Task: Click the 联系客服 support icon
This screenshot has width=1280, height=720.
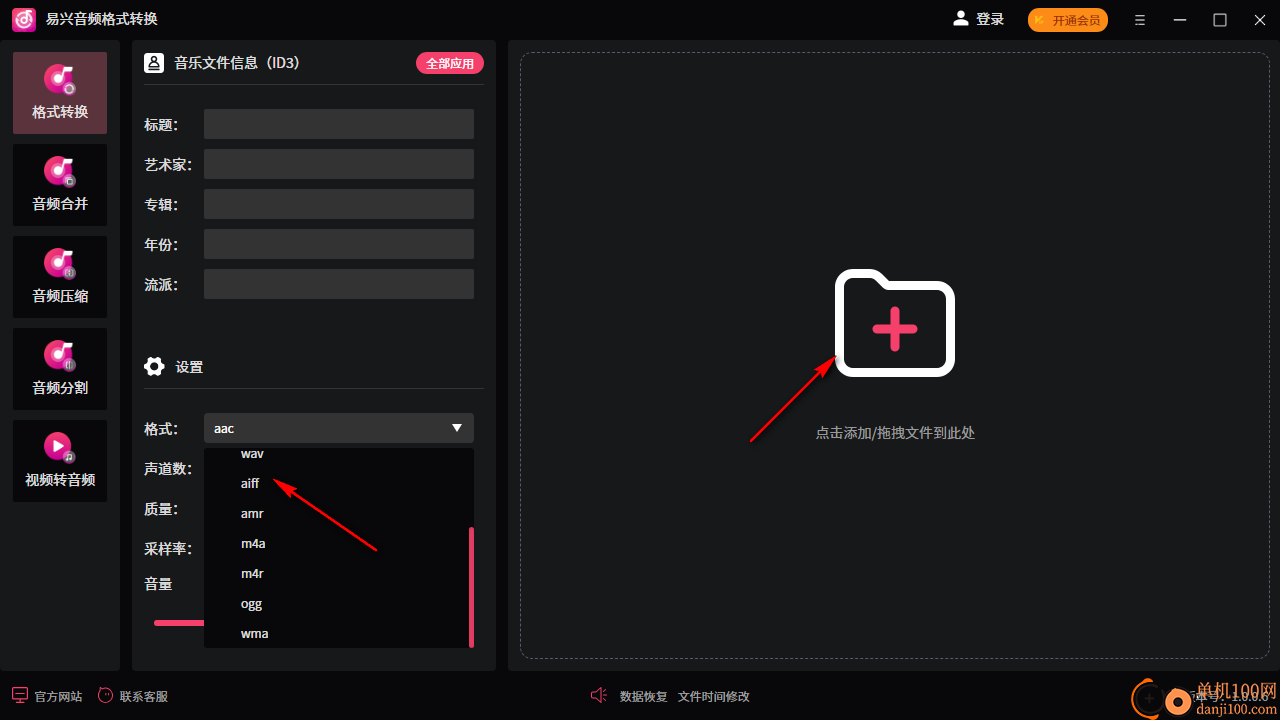Action: click(106, 695)
